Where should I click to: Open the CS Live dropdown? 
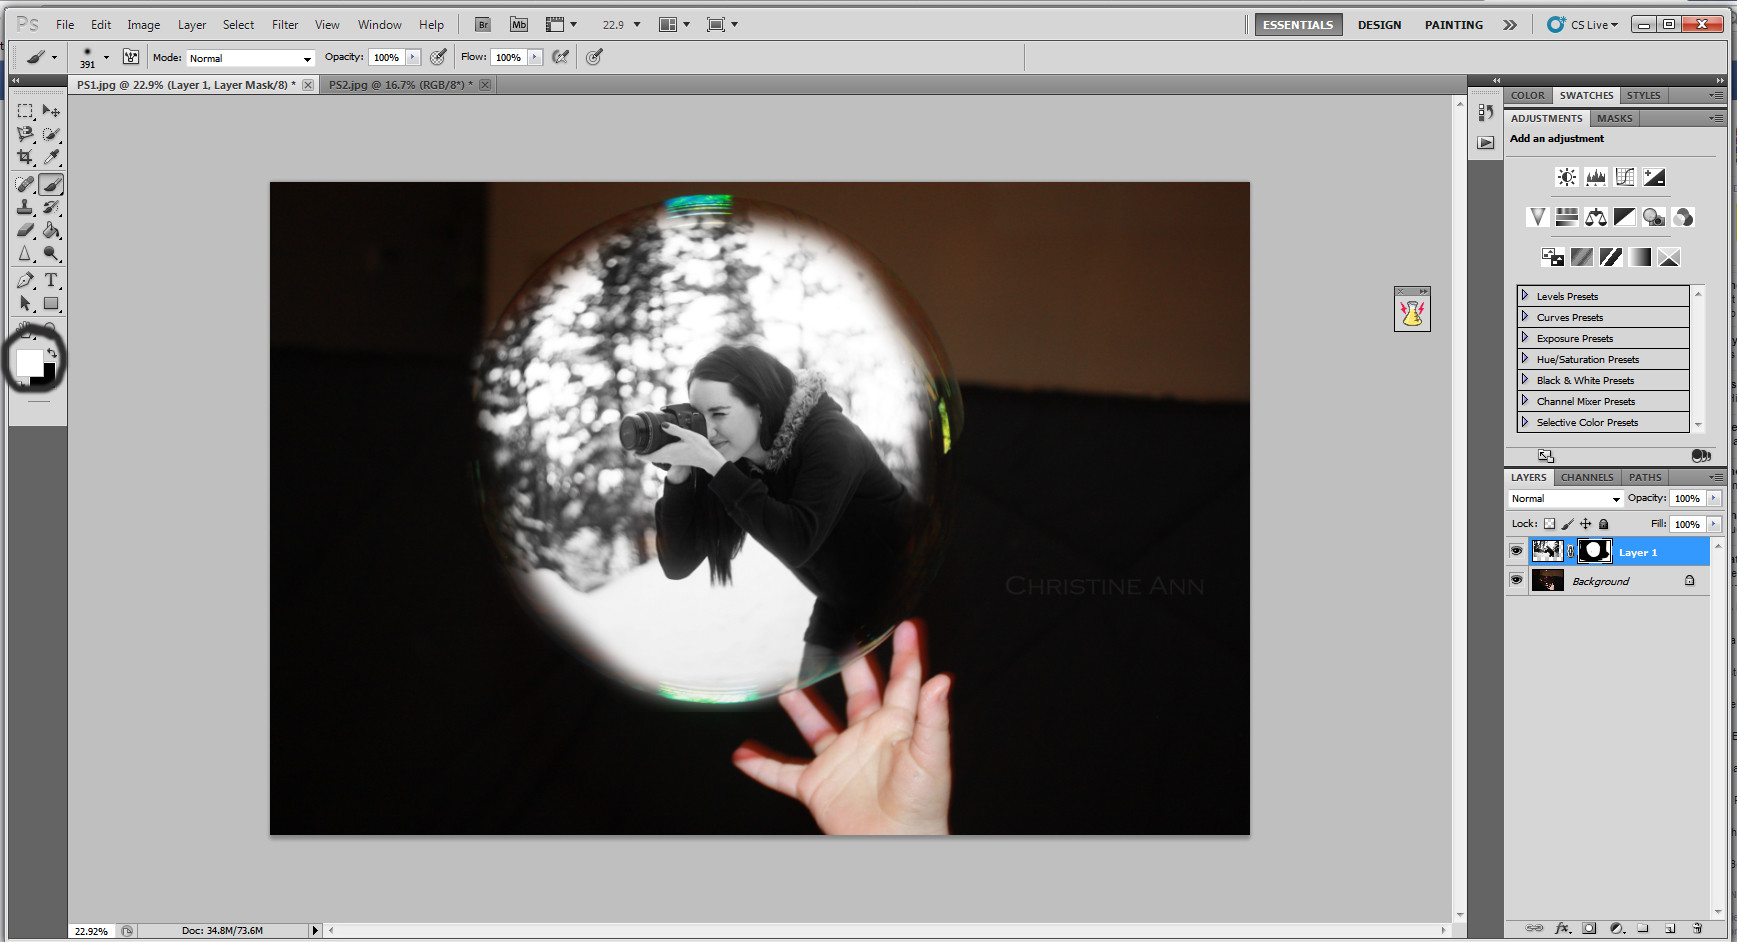[1584, 25]
